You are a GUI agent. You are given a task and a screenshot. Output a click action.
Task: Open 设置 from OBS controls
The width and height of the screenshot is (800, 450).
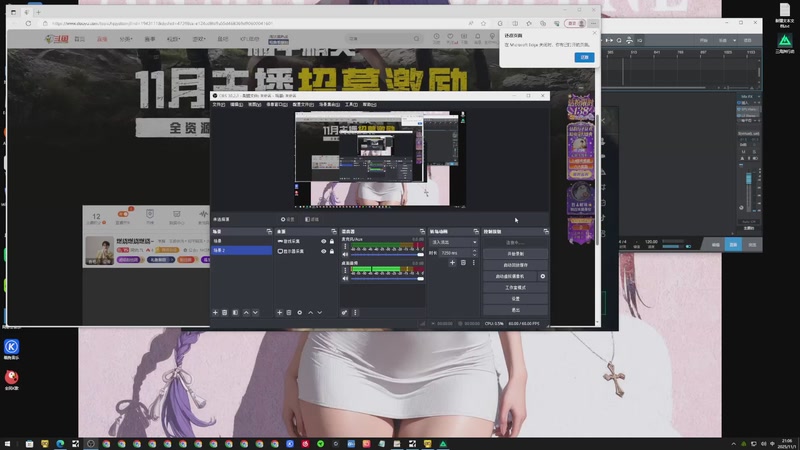[x=515, y=299]
